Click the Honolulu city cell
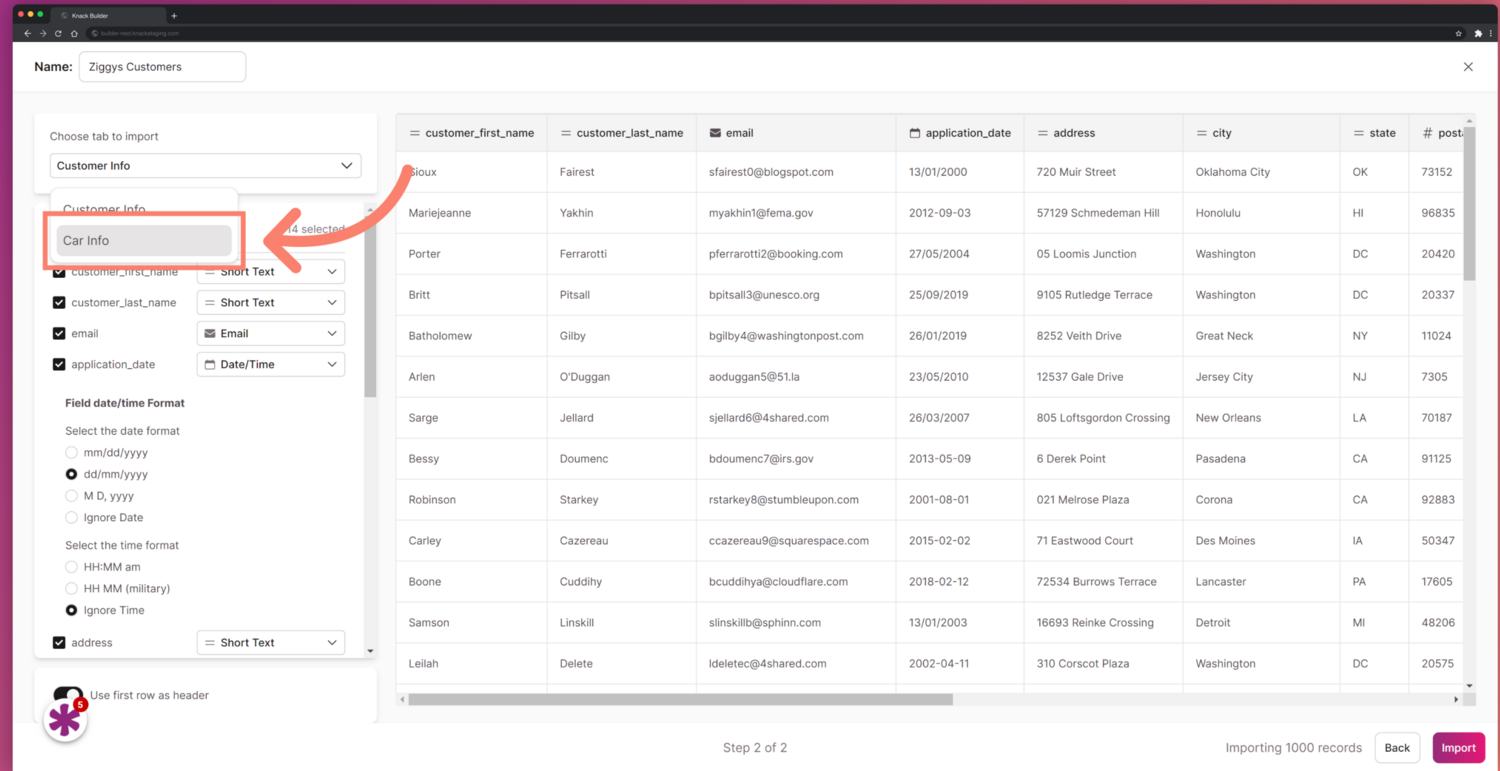The image size is (1500, 771). click(1261, 213)
